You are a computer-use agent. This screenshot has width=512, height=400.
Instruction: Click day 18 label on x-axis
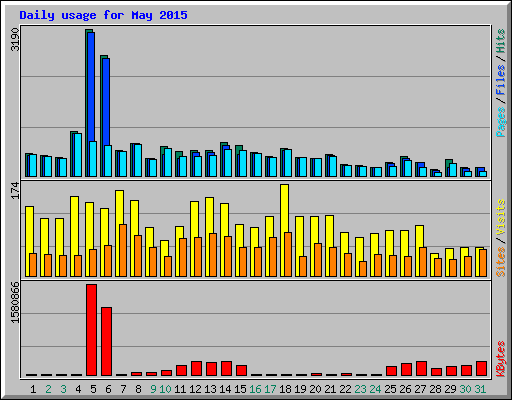click(285, 389)
